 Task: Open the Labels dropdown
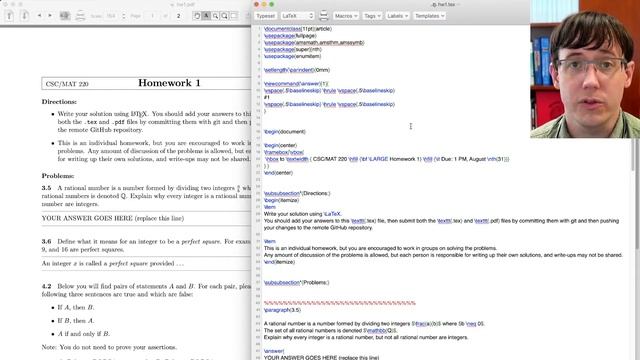click(398, 16)
